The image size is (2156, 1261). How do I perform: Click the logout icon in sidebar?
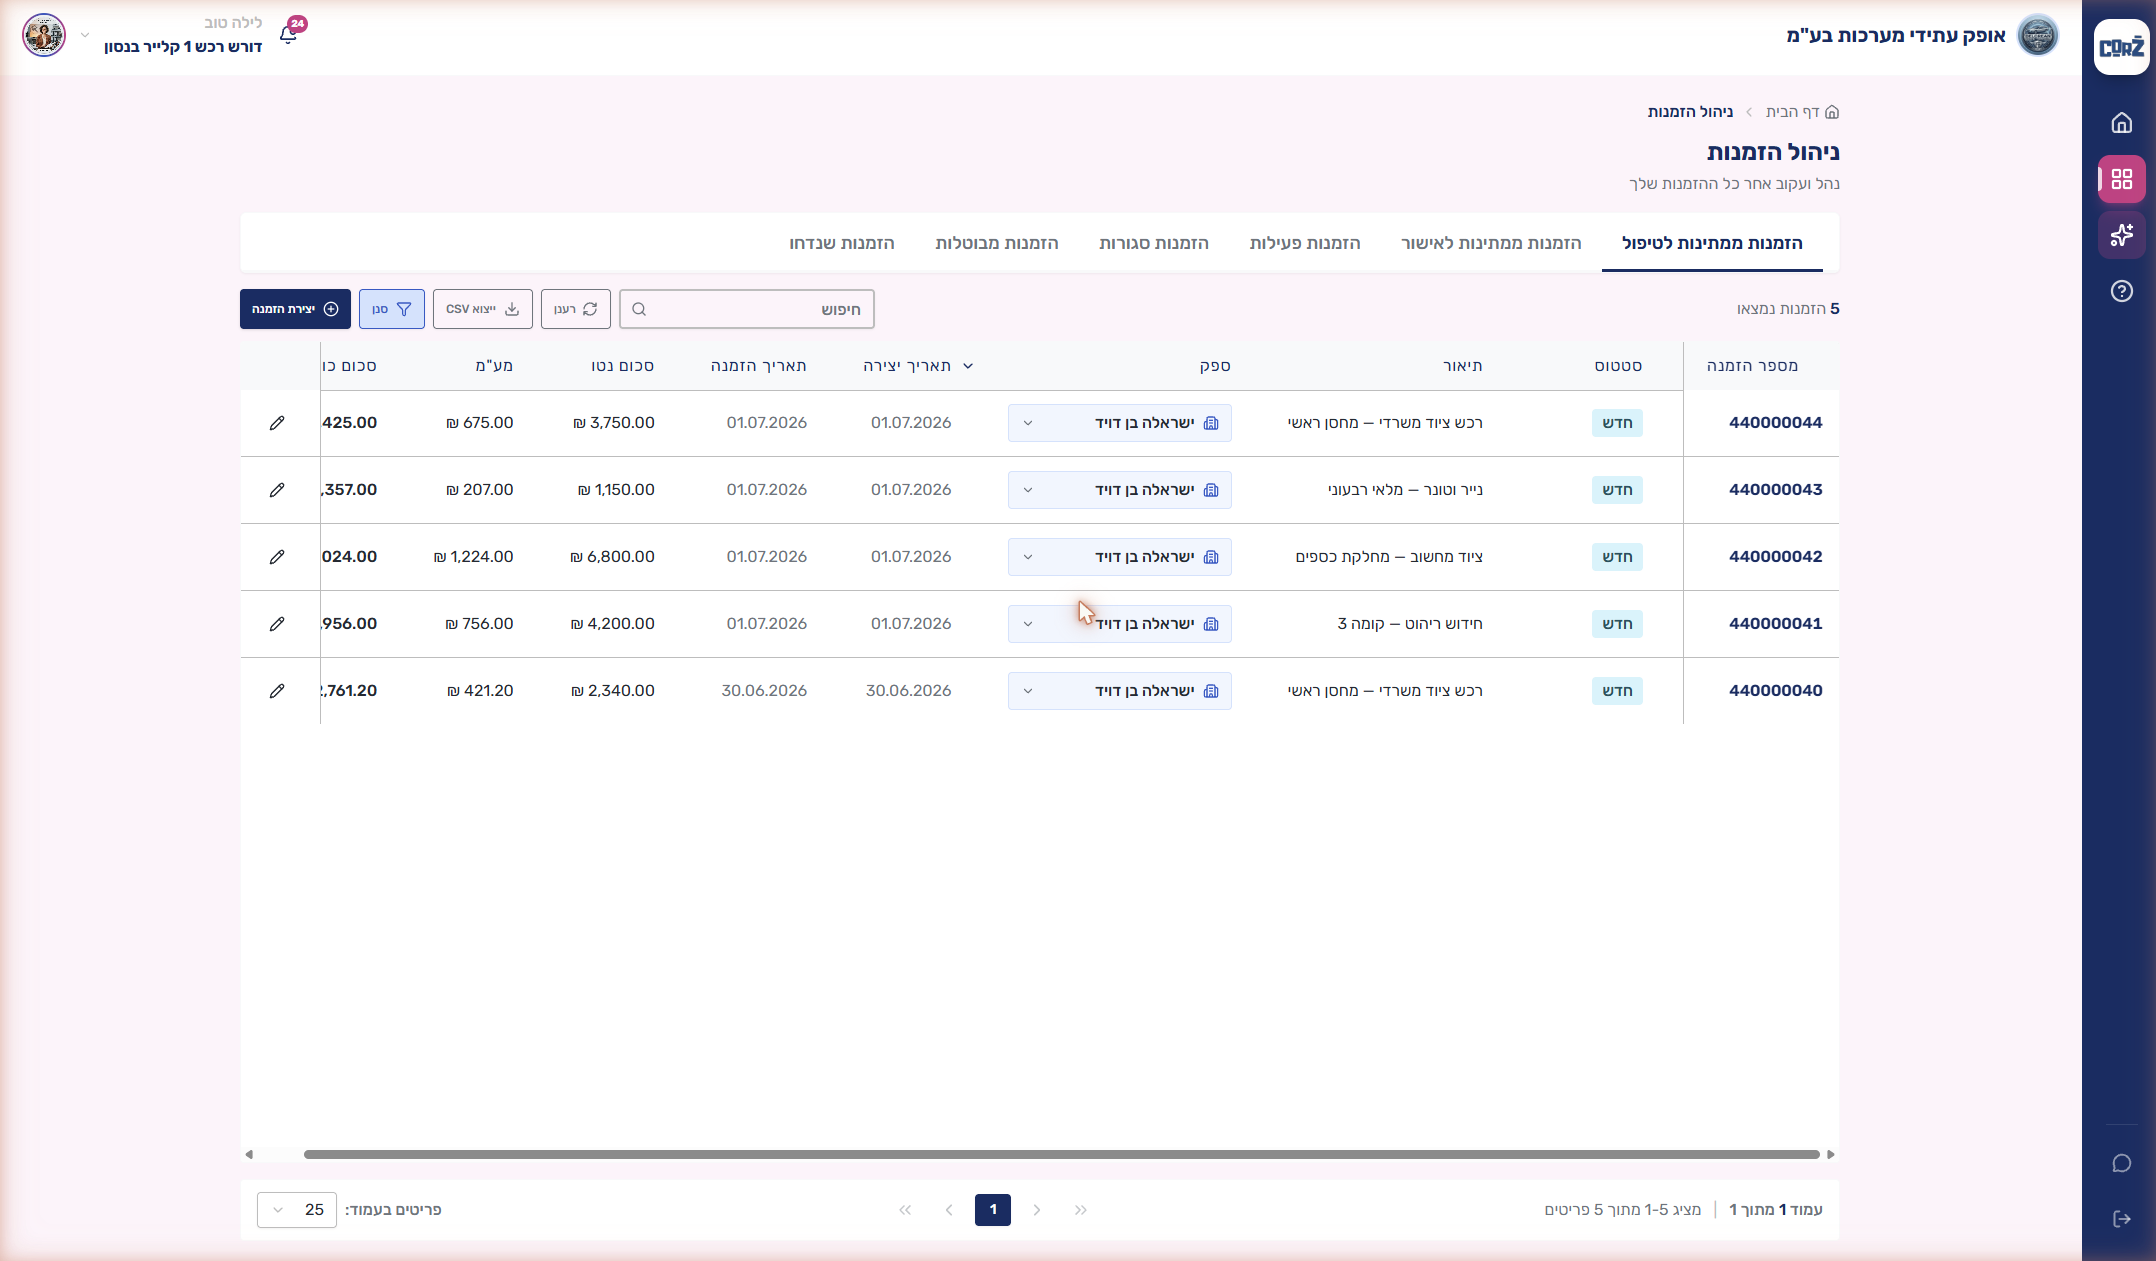pos(2121,1219)
